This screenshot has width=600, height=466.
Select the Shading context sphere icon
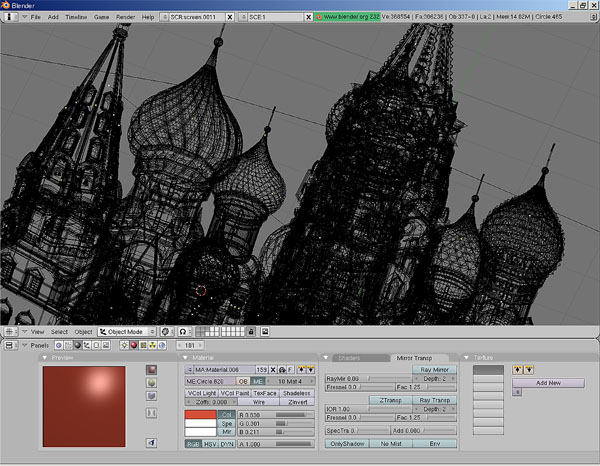point(78,345)
